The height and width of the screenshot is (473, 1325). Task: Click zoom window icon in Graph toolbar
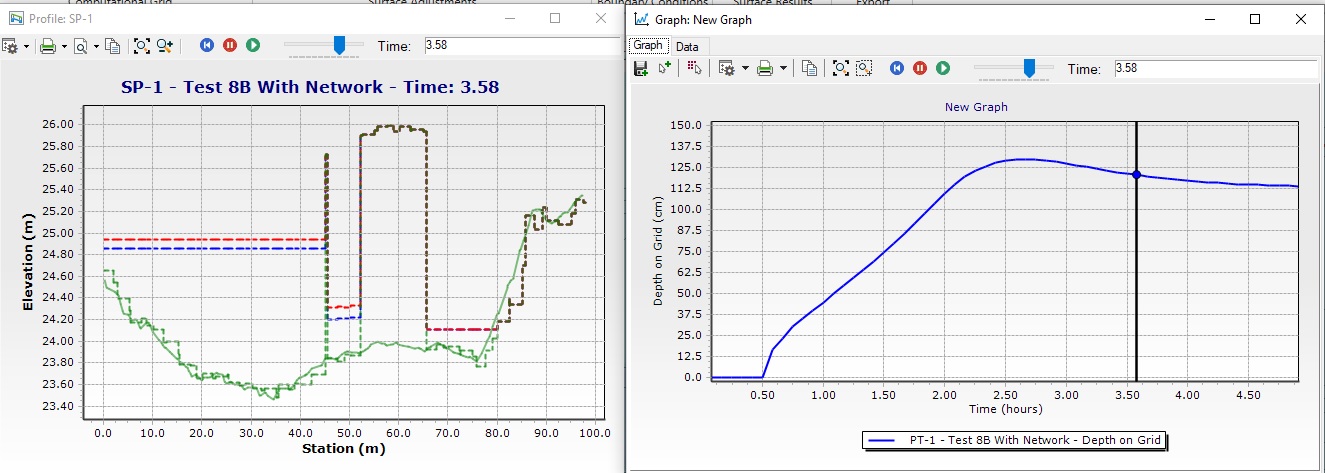[x=865, y=68]
